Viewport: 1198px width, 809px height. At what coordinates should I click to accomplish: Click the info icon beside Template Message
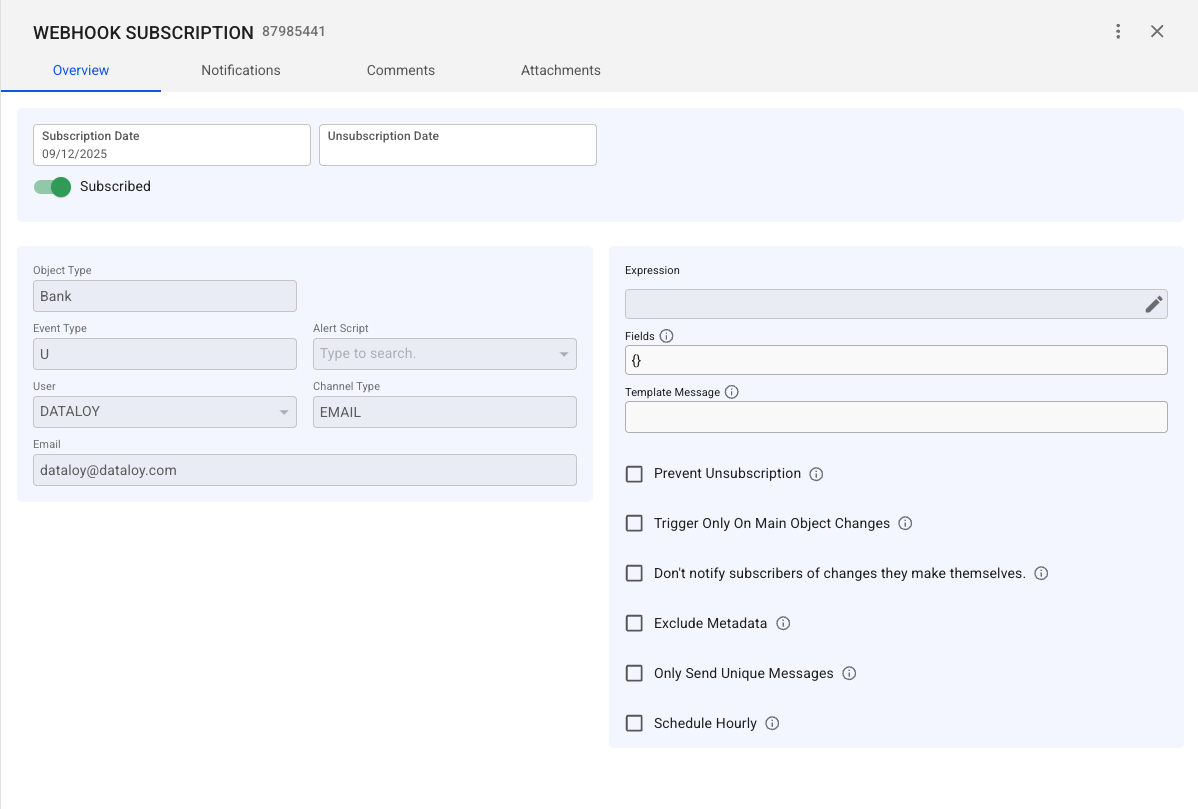(731, 393)
